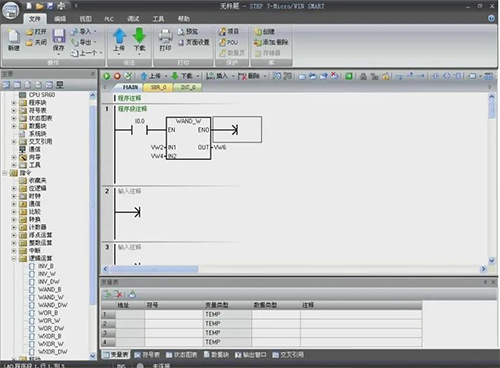
Task: Click the green Run button in editor toolbar
Action: (x=107, y=76)
